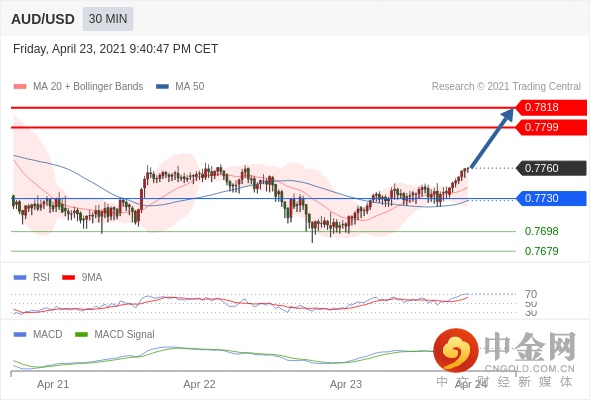The image size is (590, 400).
Task: Click the MA 50 legend label
Action: pyautogui.click(x=190, y=87)
